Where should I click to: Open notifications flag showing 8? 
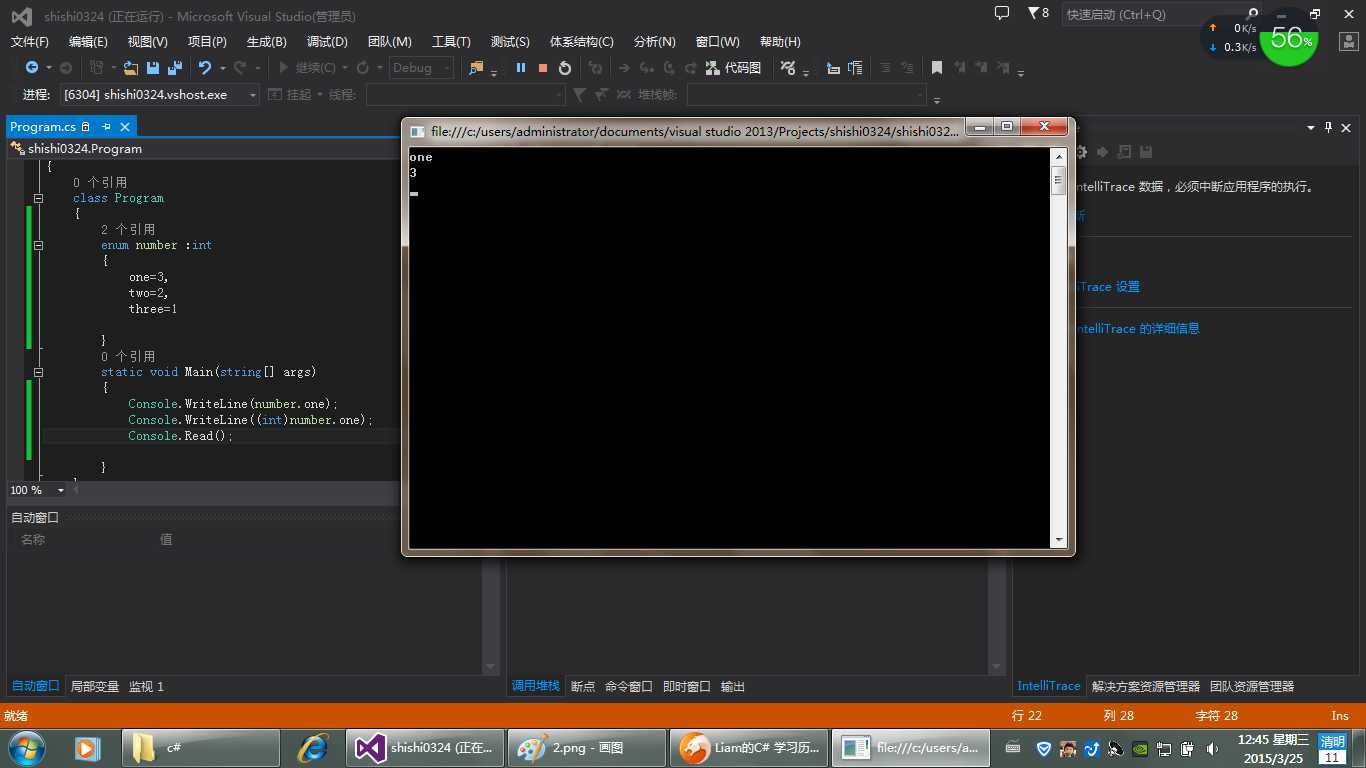pos(1039,13)
